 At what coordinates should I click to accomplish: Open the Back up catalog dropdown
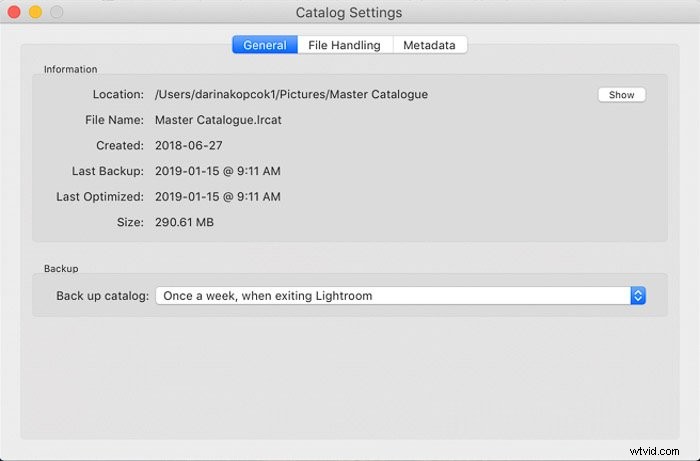coord(400,296)
